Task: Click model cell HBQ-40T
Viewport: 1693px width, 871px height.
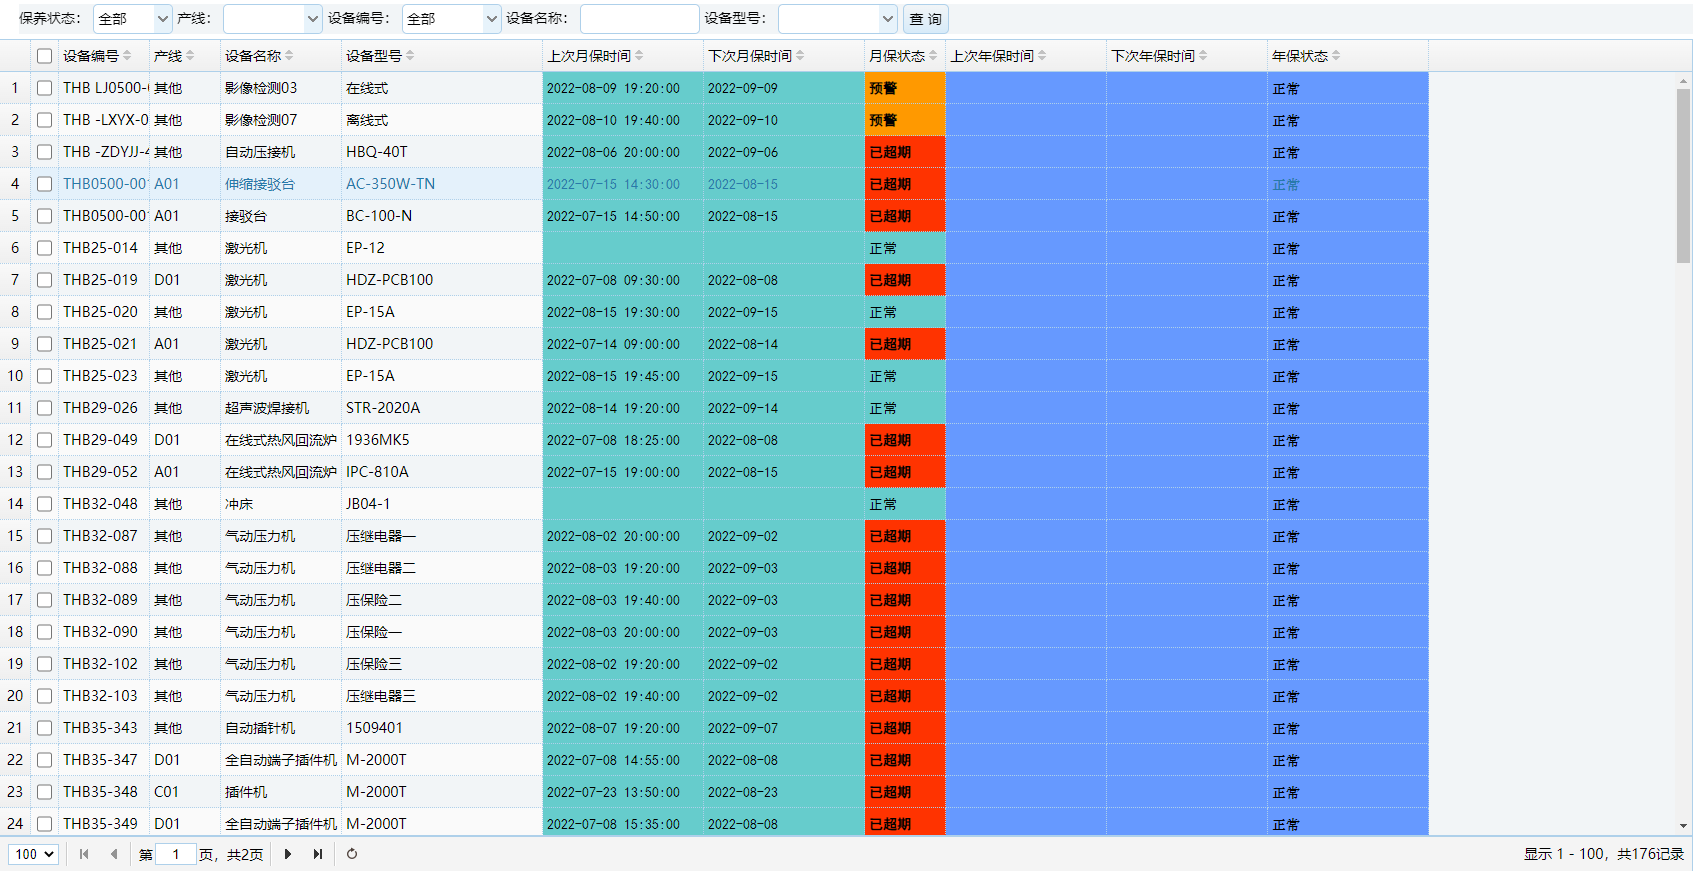Action: pos(377,152)
